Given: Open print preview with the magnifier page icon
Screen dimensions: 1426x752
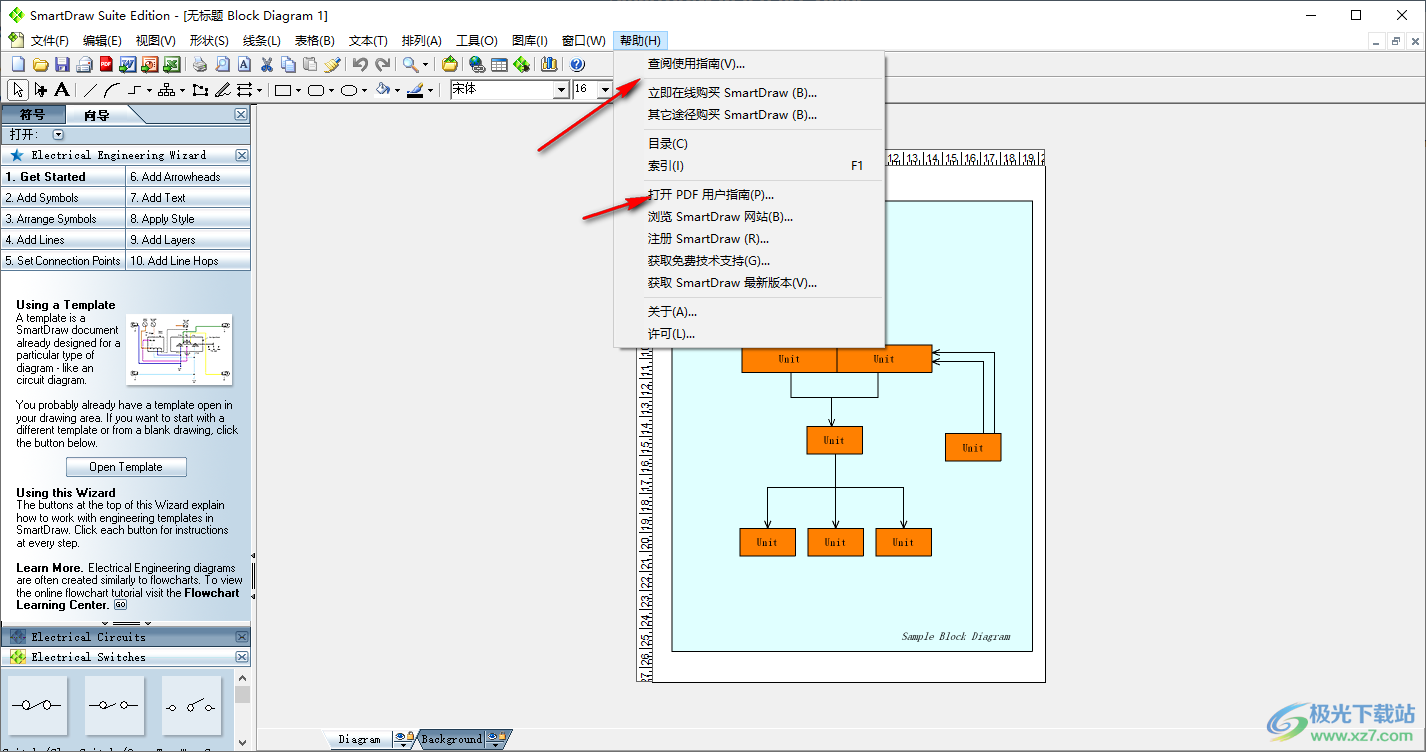Looking at the screenshot, I should 223,64.
